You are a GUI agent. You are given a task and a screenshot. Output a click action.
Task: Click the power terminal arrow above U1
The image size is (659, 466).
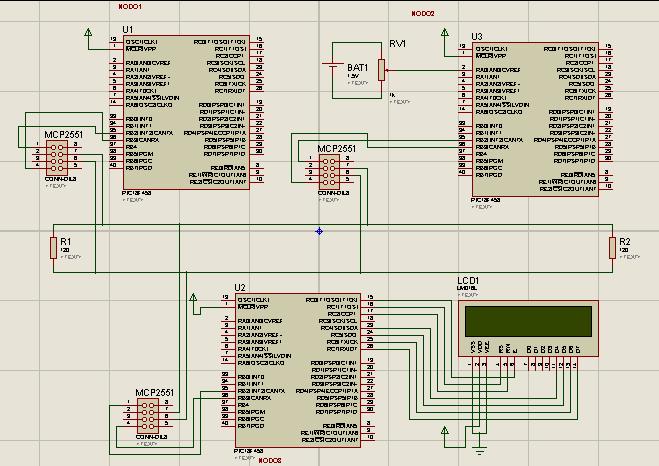[89, 34]
